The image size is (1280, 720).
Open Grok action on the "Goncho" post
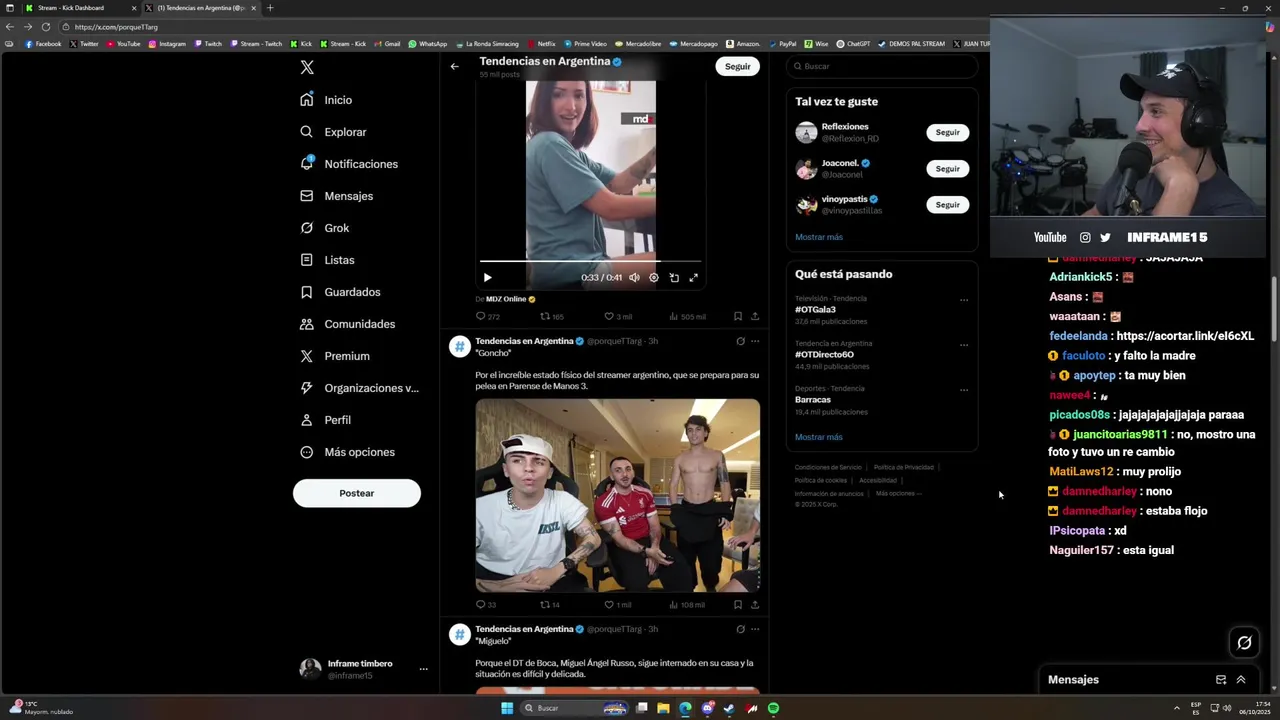[740, 341]
